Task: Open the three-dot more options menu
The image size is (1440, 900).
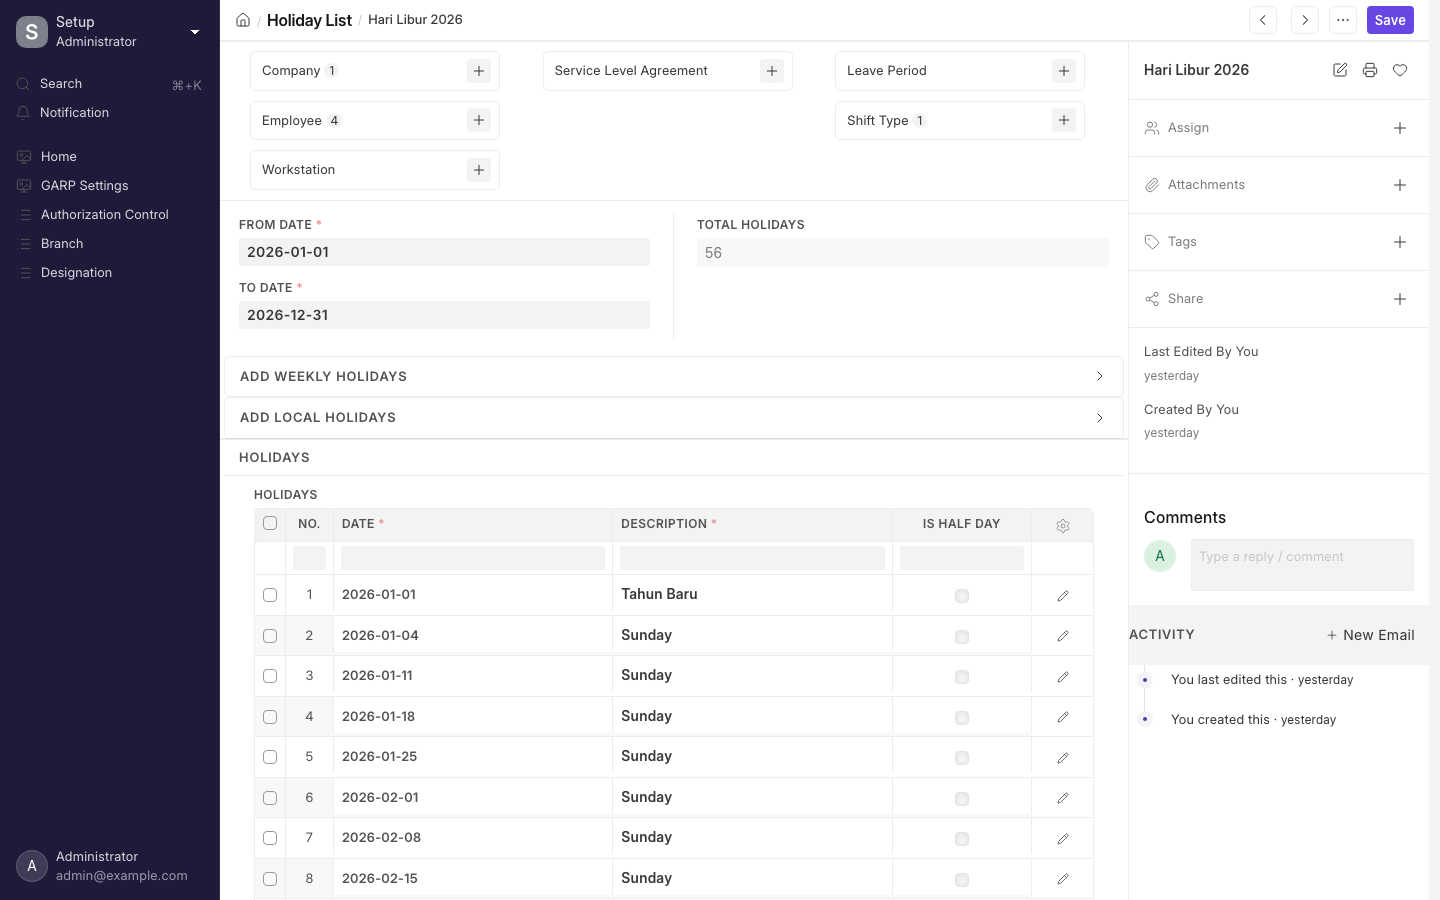Action: pyautogui.click(x=1343, y=20)
